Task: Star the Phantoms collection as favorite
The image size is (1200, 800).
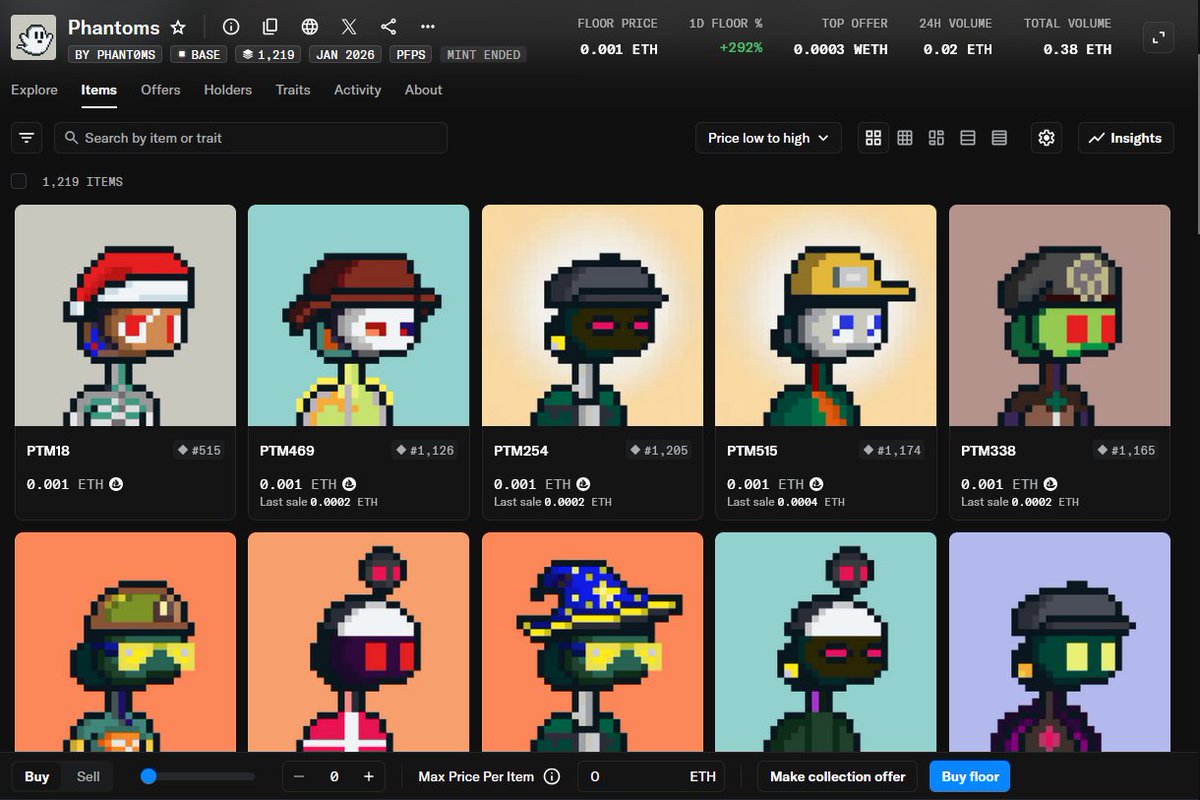Action: [x=178, y=27]
